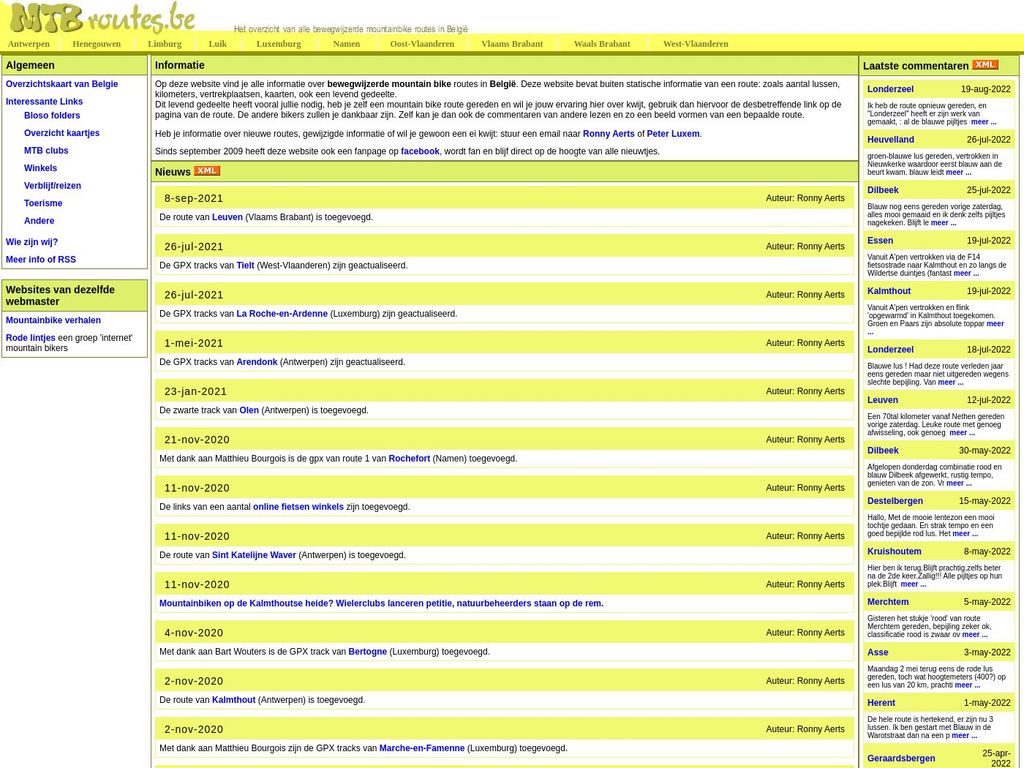
Task: Open Dilbeek comment dated 25-jul-2022
Action: [x=883, y=190]
